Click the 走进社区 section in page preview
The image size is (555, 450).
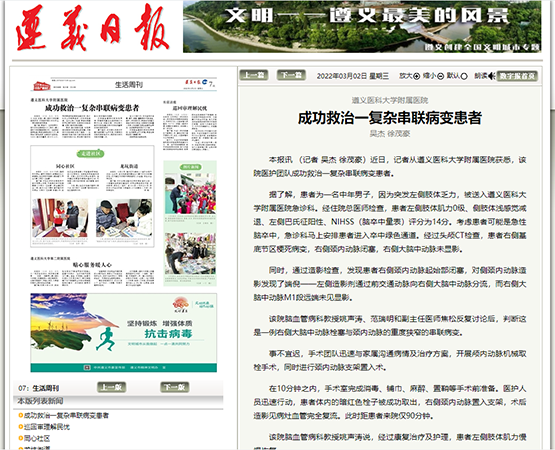click(92, 196)
